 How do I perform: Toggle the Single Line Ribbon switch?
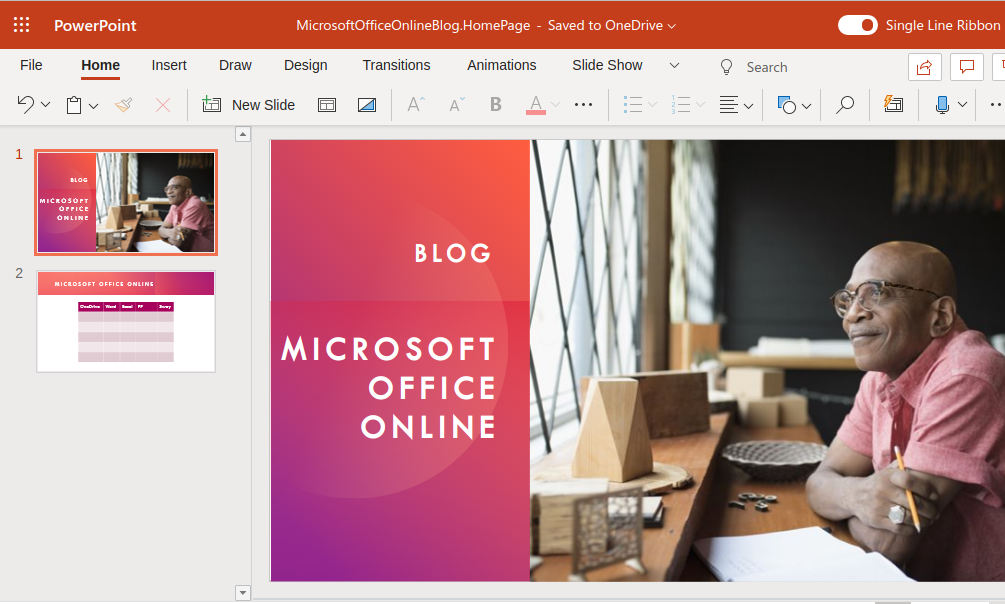click(857, 25)
